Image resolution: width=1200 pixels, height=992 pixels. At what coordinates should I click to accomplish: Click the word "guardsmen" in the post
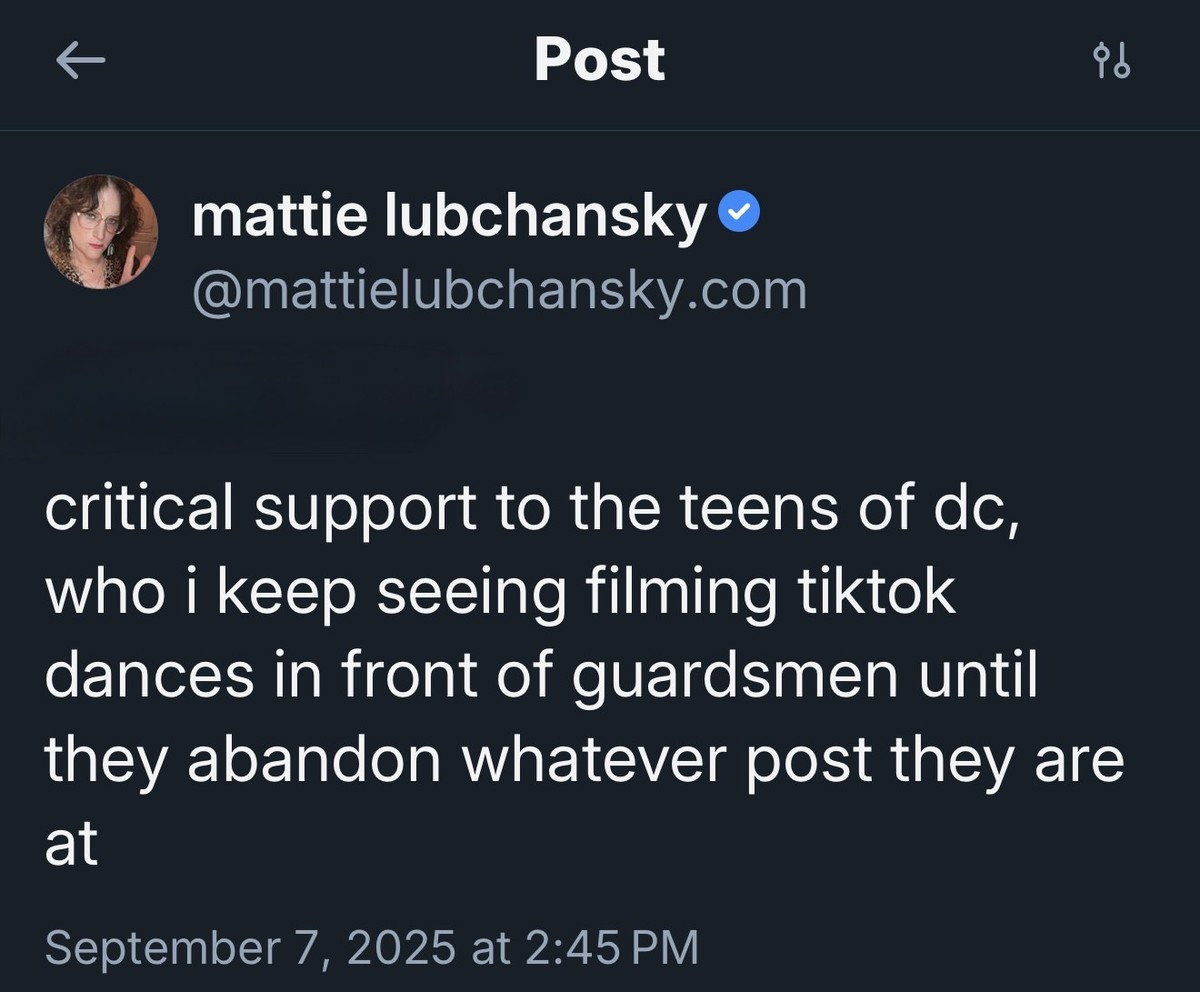tap(734, 677)
